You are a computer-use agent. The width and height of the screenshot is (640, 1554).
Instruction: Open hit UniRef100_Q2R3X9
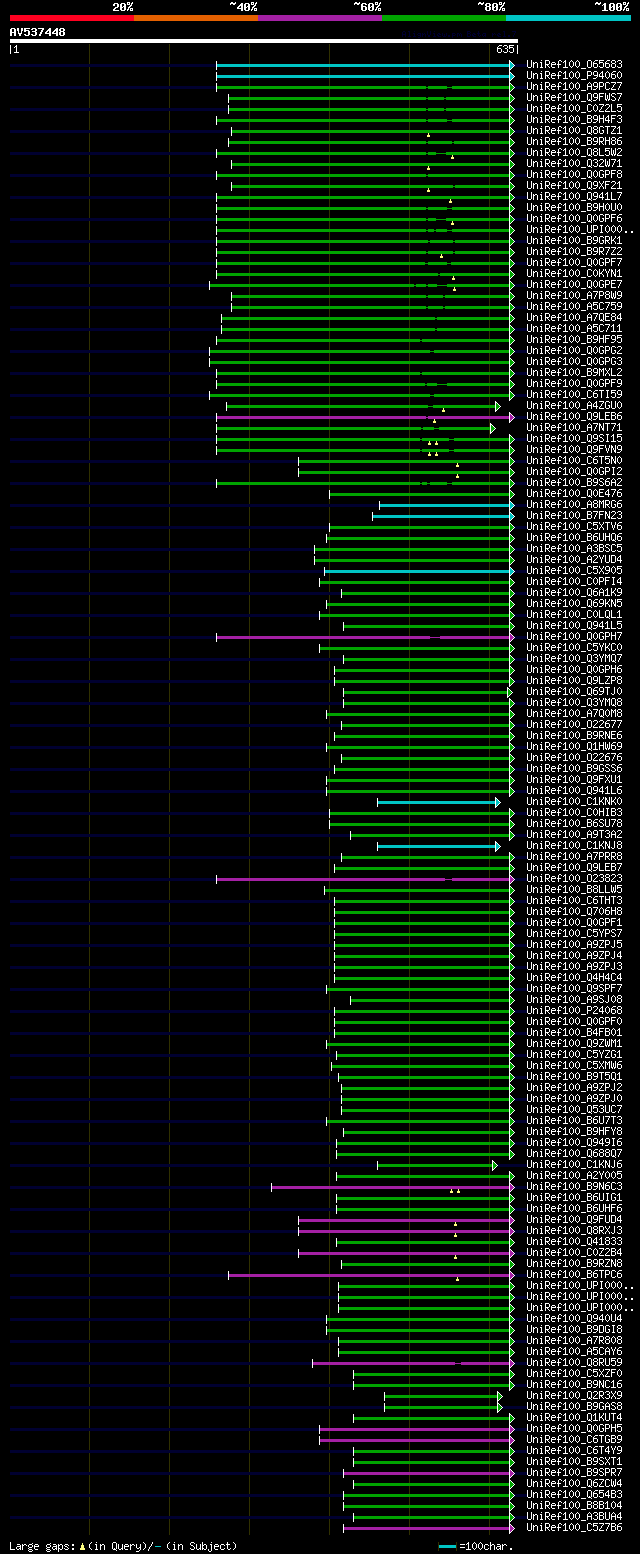coord(574,1395)
